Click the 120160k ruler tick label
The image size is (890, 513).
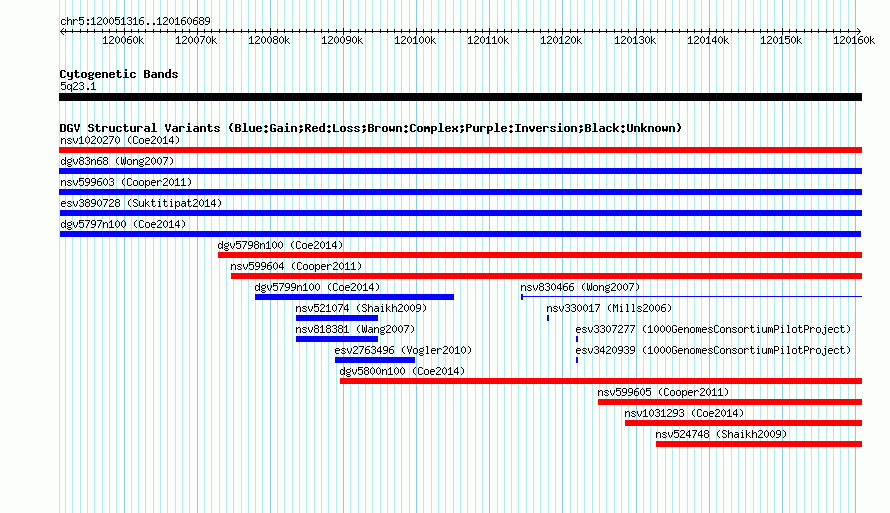[854, 40]
